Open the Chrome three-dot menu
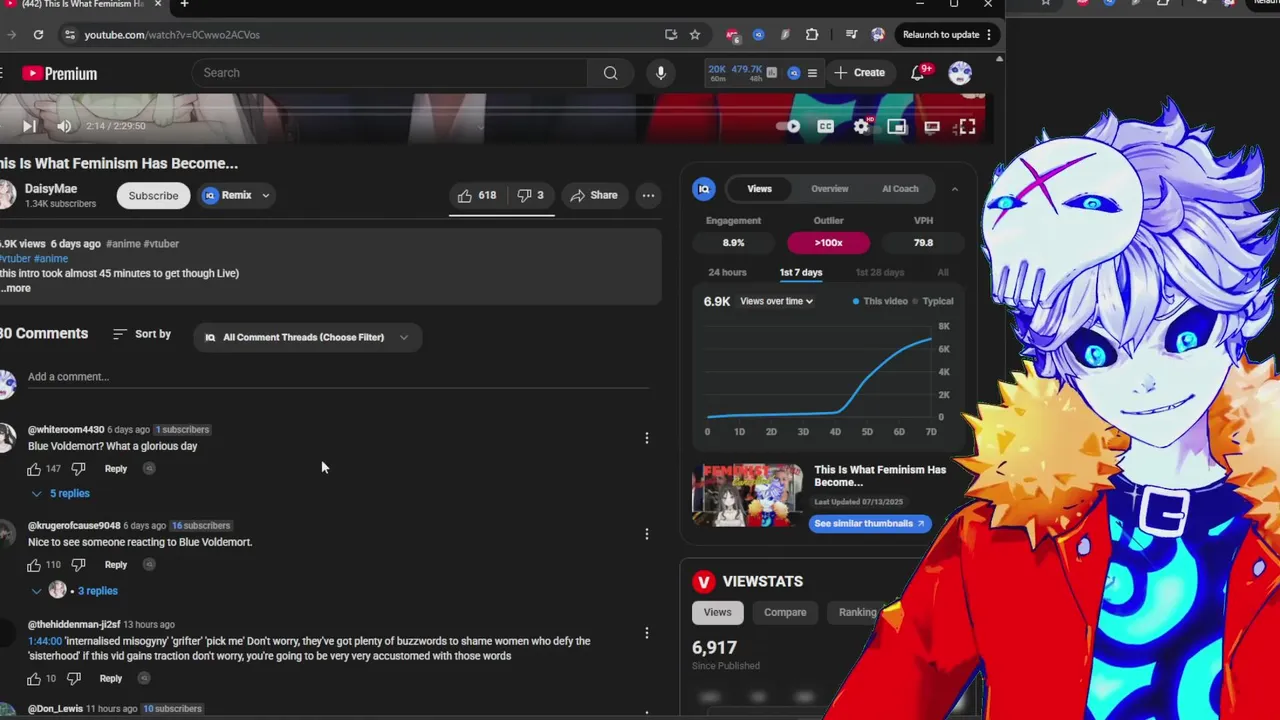The width and height of the screenshot is (1280, 720). 989,34
